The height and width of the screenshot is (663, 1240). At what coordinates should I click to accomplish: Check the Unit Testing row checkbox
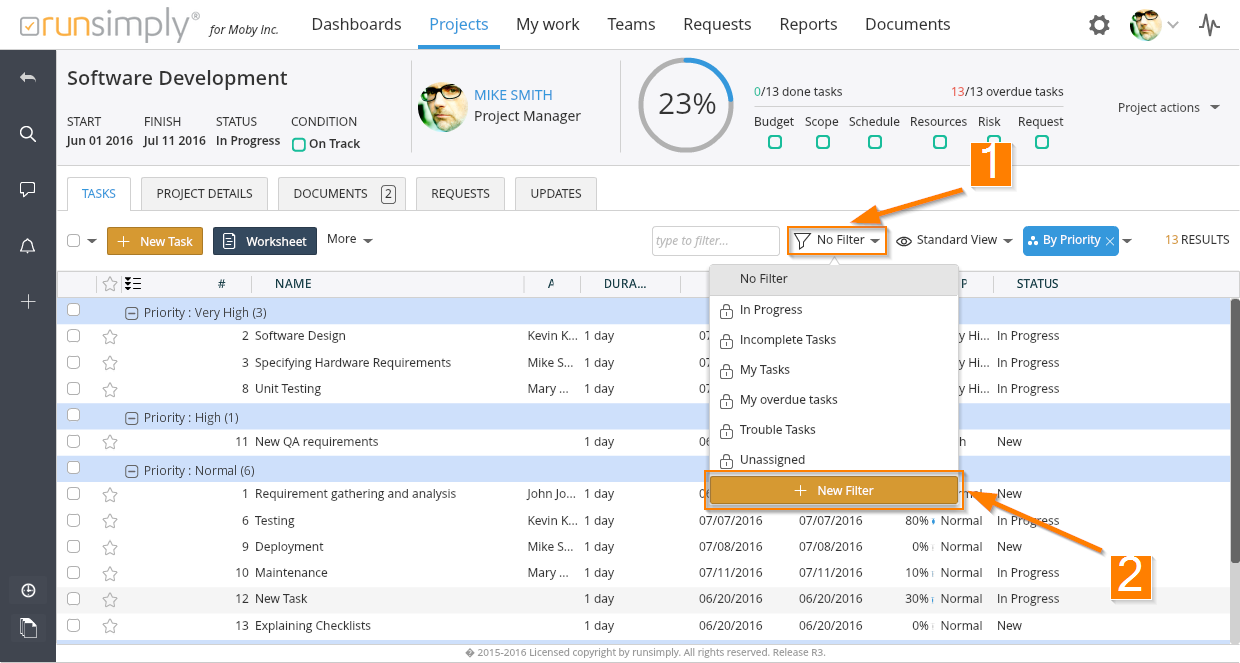point(73,389)
